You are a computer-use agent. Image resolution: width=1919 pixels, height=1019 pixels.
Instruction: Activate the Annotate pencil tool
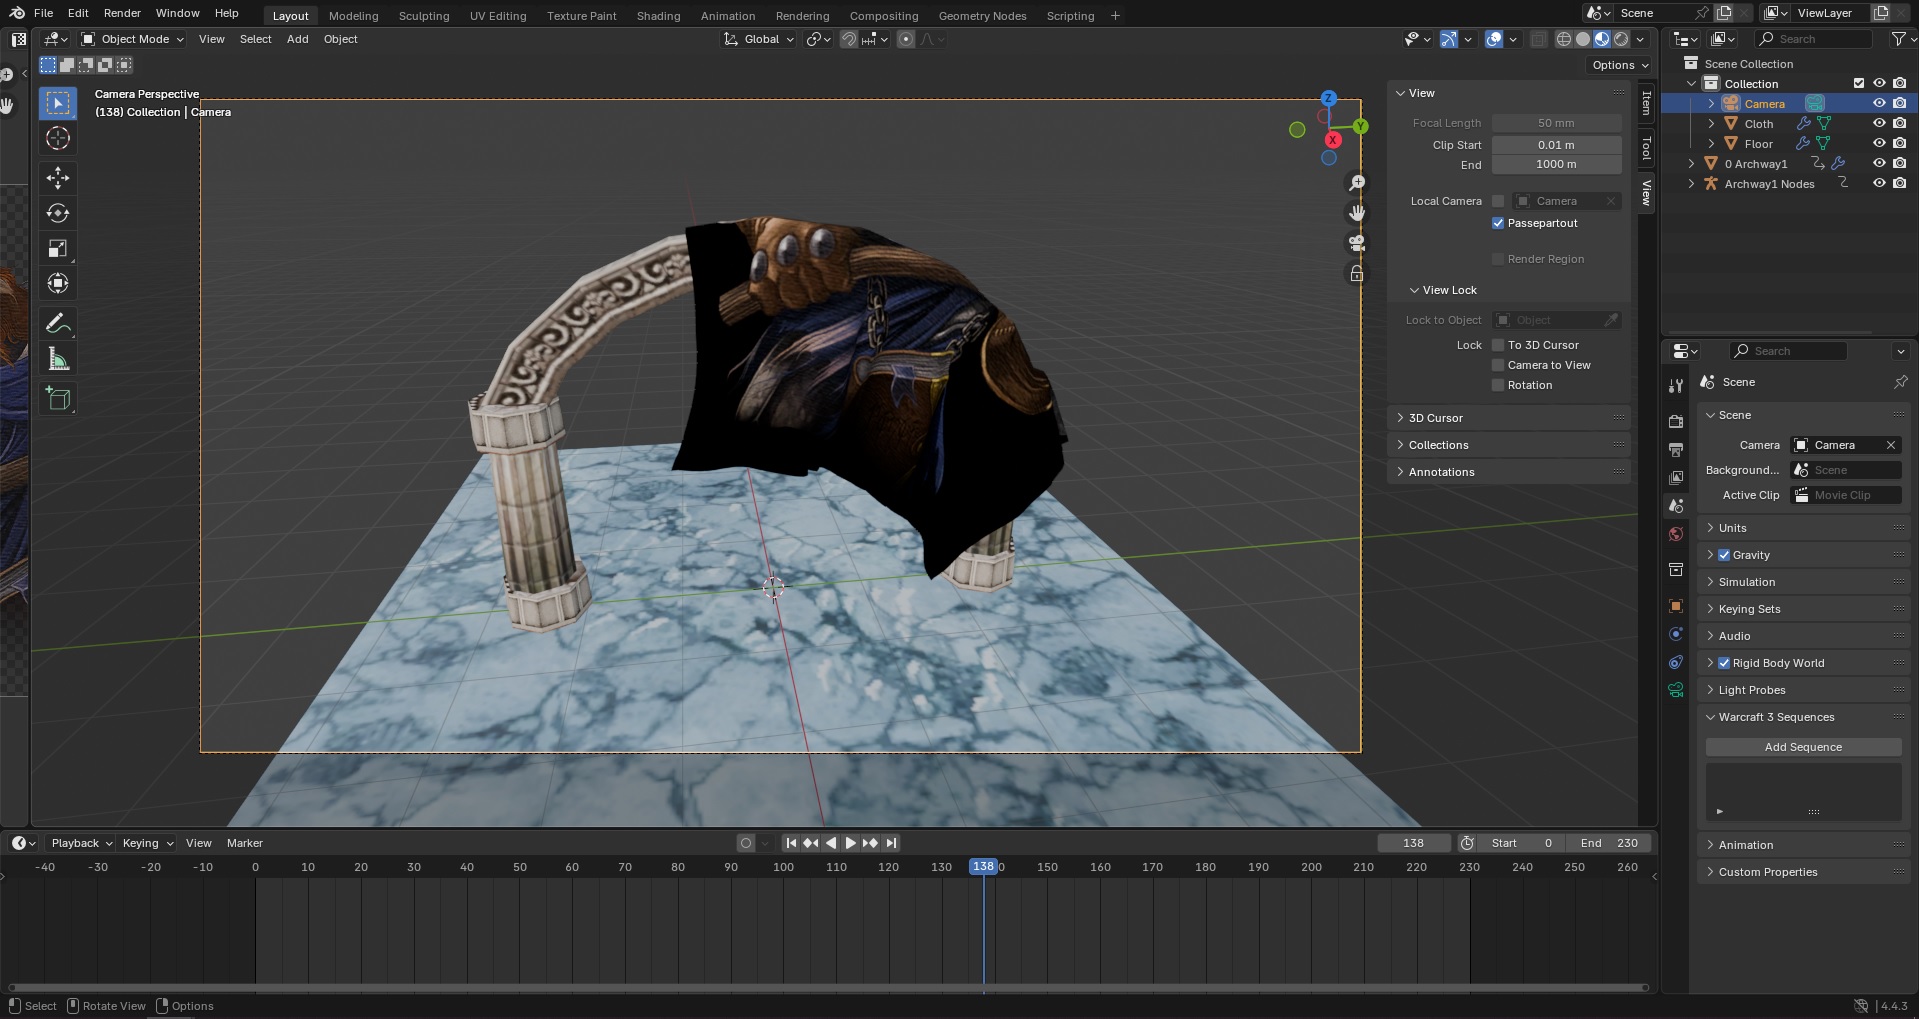click(58, 324)
